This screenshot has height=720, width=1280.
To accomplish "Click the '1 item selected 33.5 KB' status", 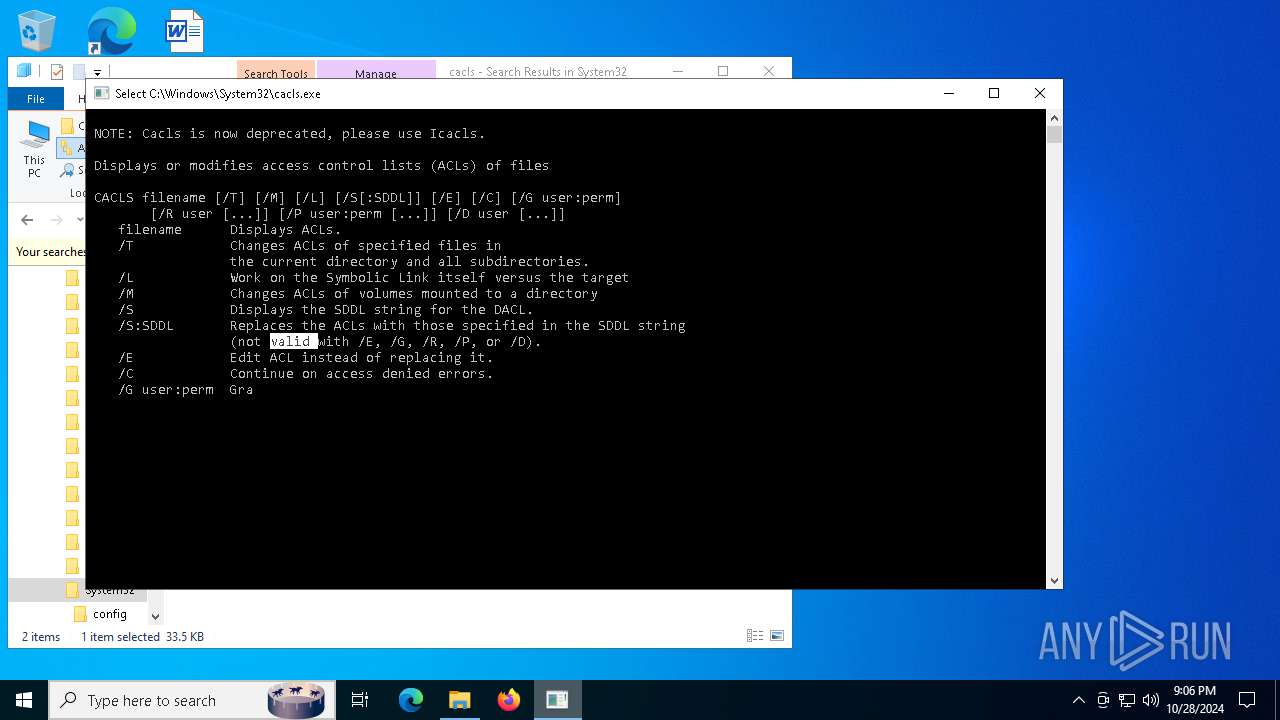I will [x=142, y=637].
